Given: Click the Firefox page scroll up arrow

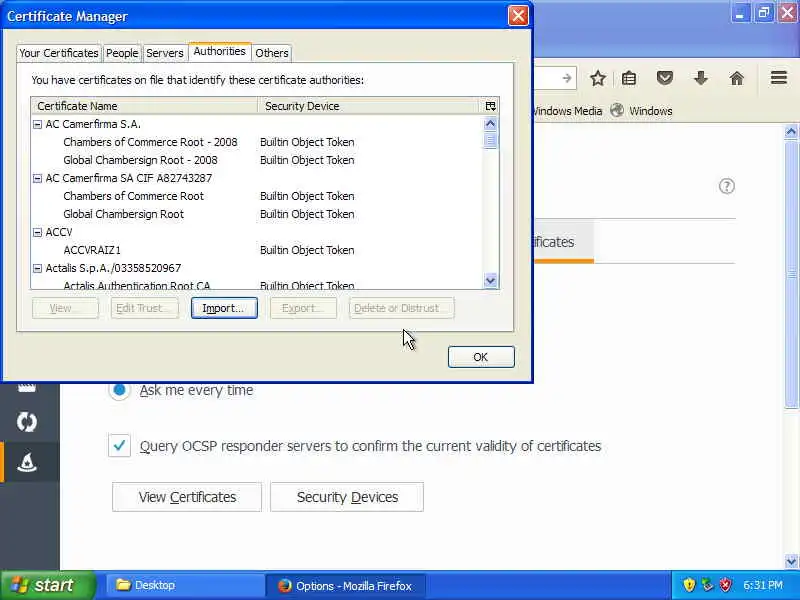Looking at the screenshot, I should [791, 132].
